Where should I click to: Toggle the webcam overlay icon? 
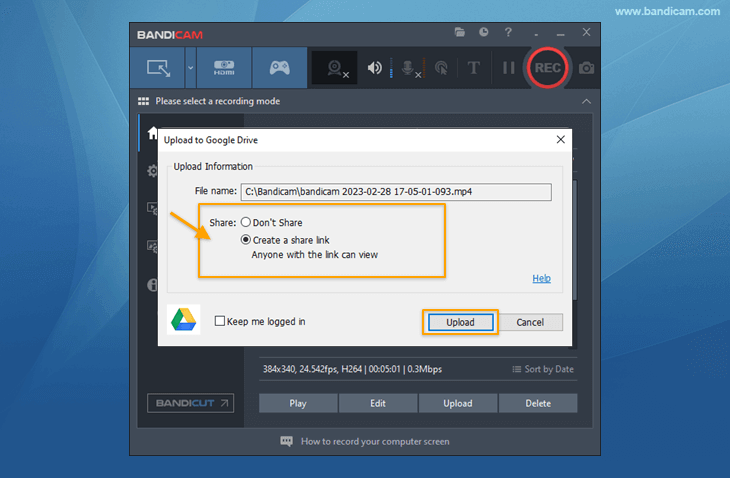click(335, 68)
